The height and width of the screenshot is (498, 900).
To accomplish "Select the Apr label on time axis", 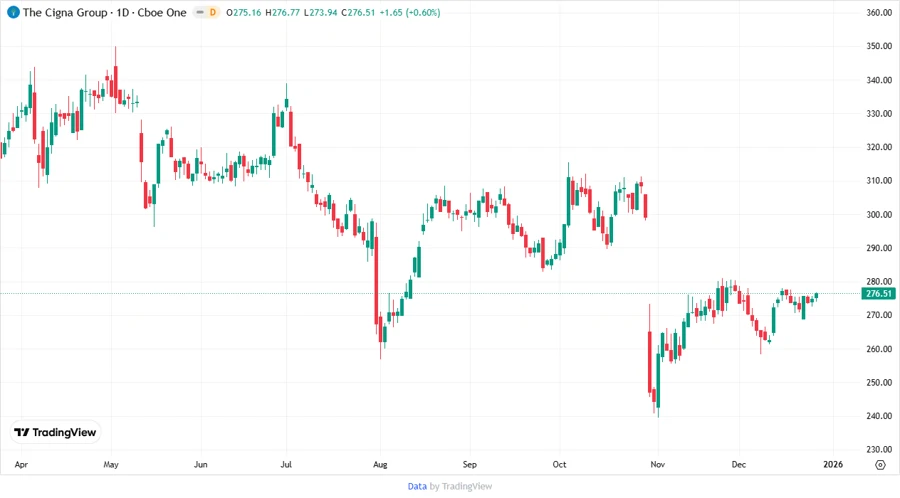I will (x=21, y=464).
